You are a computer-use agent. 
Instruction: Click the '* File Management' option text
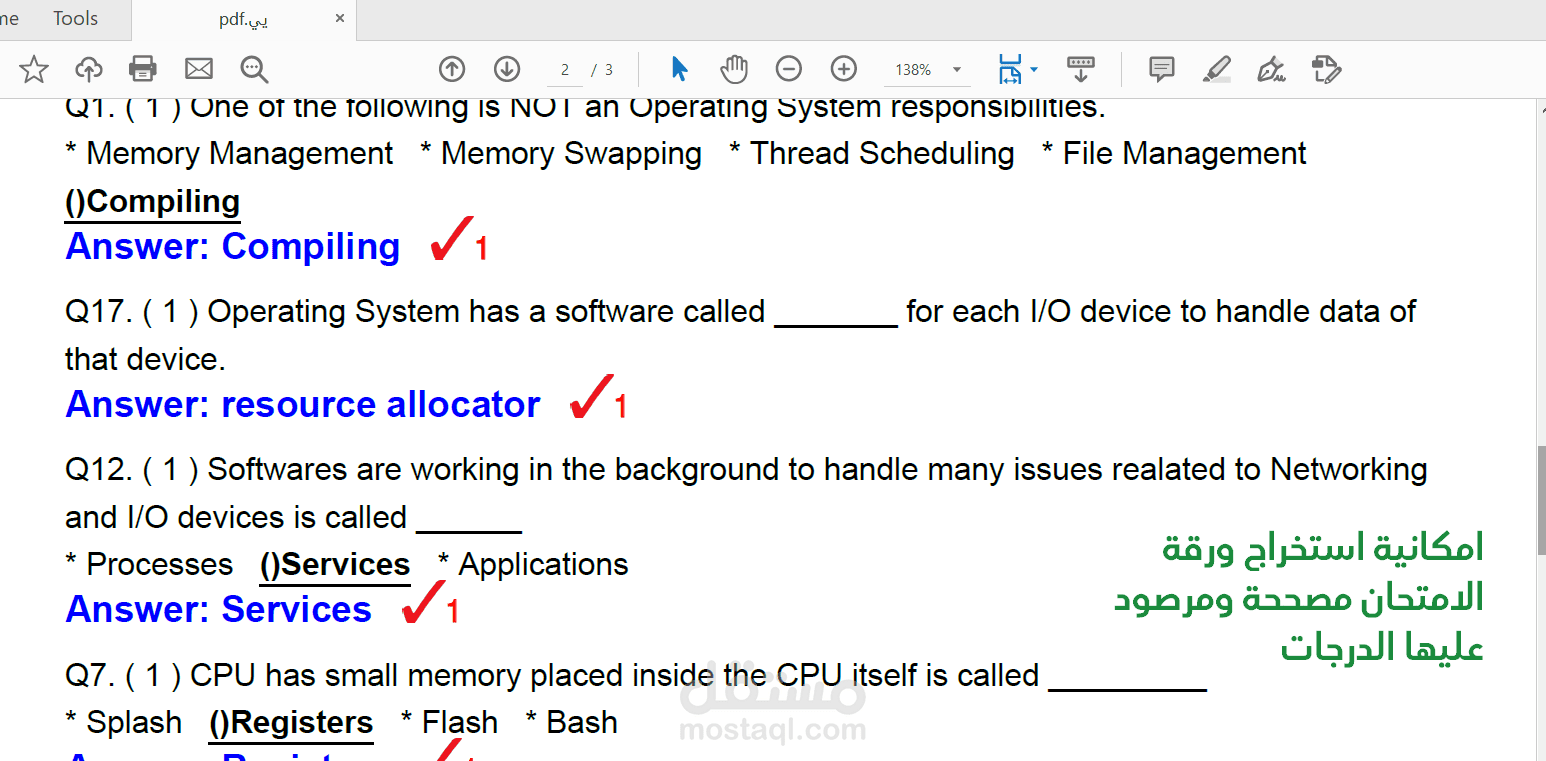click(1174, 154)
